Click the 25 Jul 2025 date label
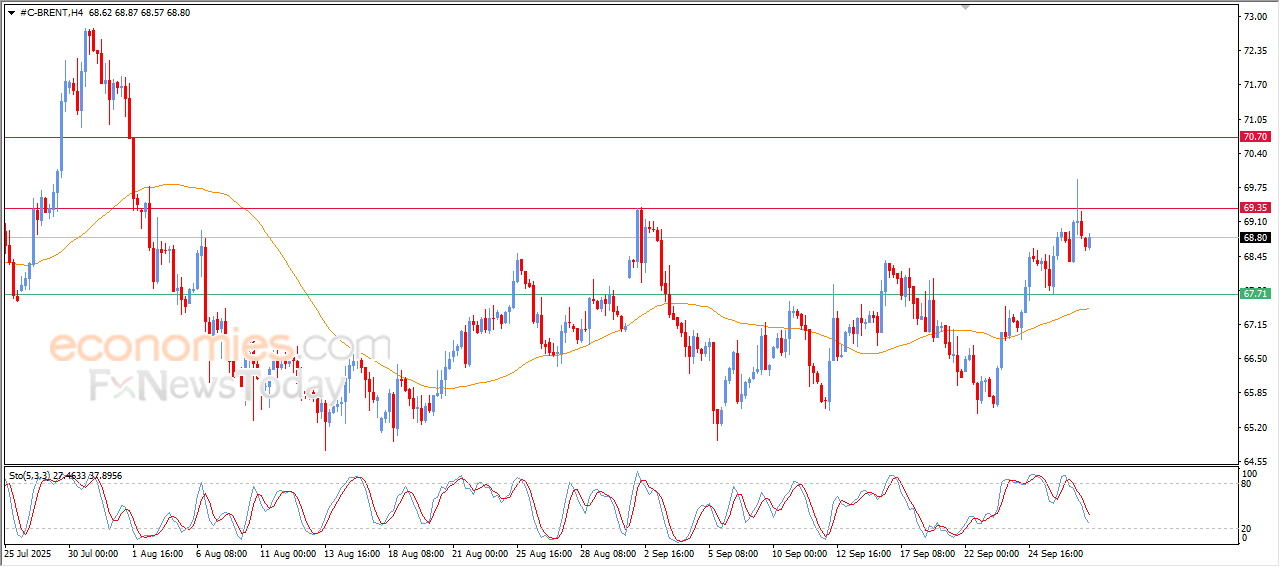Image resolution: width=1280 pixels, height=567 pixels. [x=28, y=552]
